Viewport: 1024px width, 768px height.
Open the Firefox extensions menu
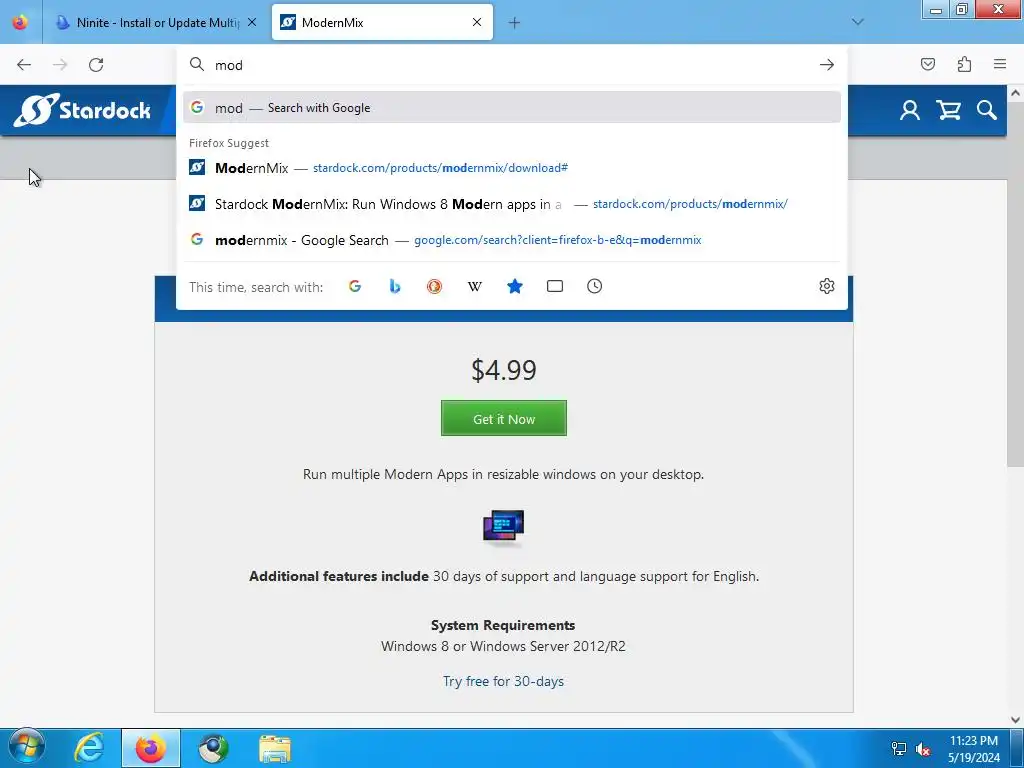pos(964,64)
